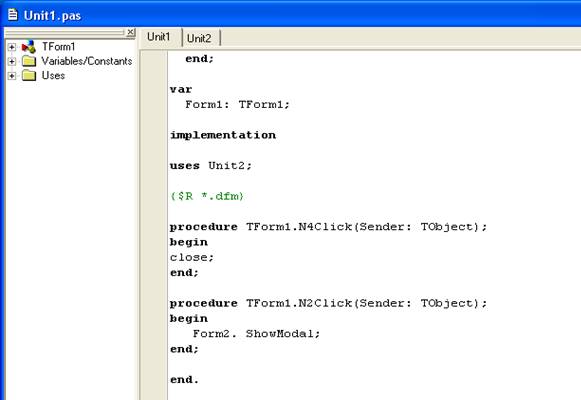Viewport: 581px width, 400px height.
Task: Click the Variables/Constants folder icon
Action: click(29, 61)
